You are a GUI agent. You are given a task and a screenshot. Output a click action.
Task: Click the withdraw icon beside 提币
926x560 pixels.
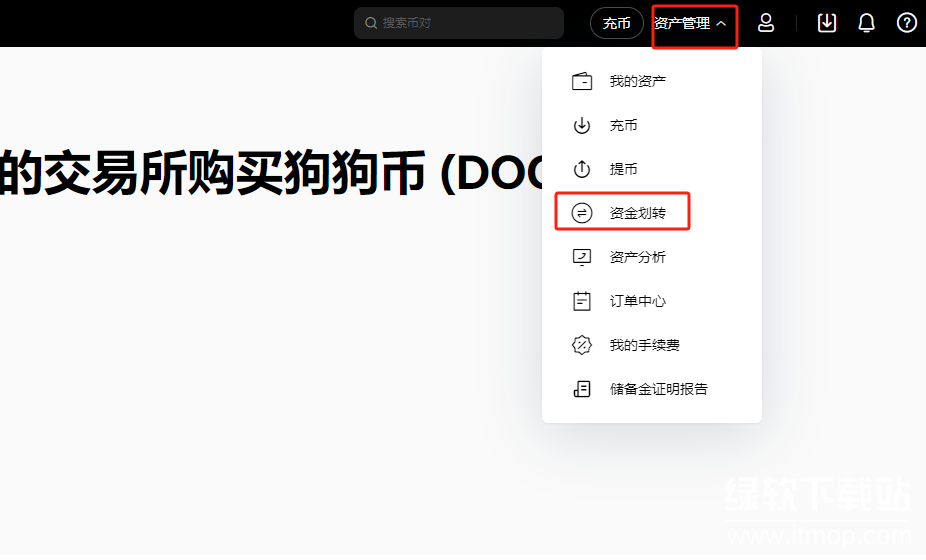[x=582, y=169]
